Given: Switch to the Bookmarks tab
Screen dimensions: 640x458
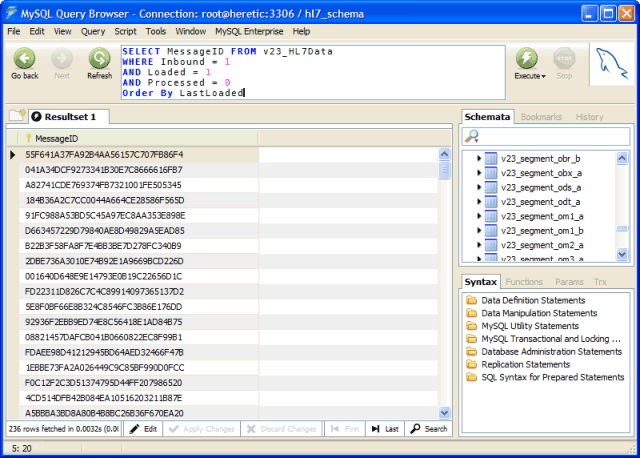Looking at the screenshot, I should (541, 117).
